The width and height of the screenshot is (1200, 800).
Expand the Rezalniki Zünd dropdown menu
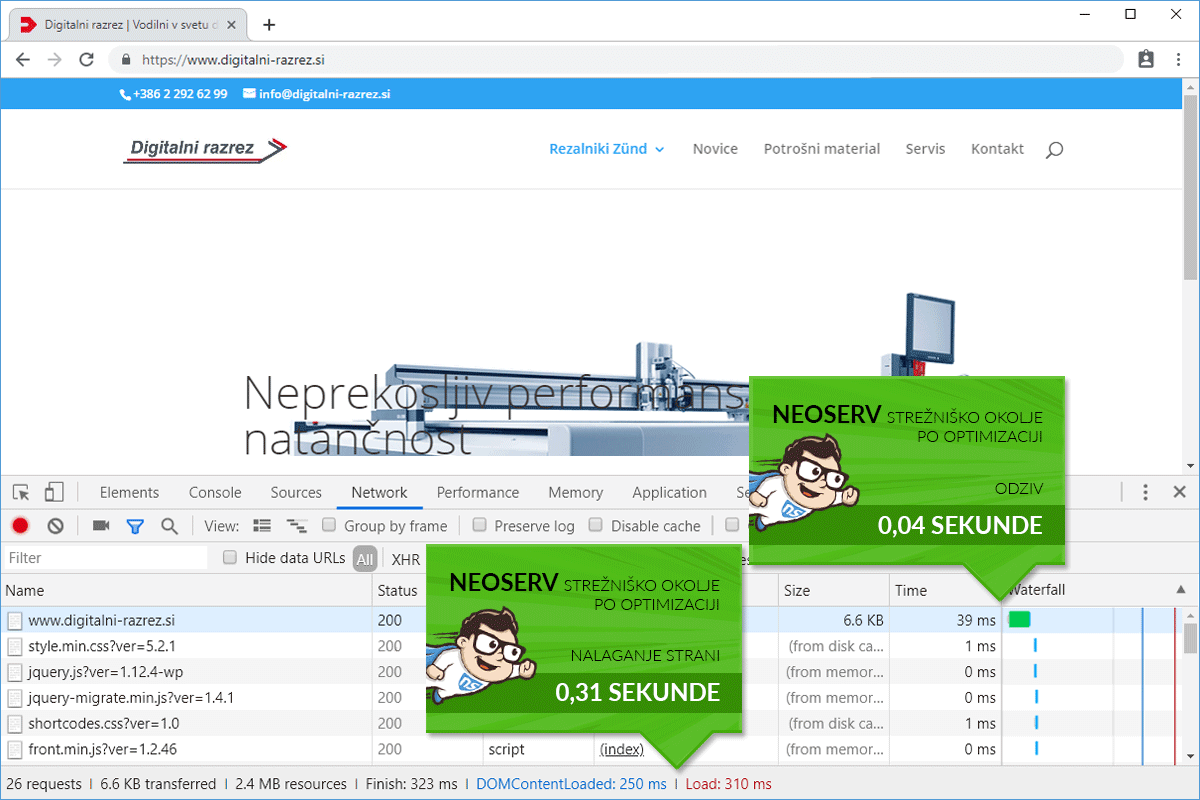coord(606,149)
